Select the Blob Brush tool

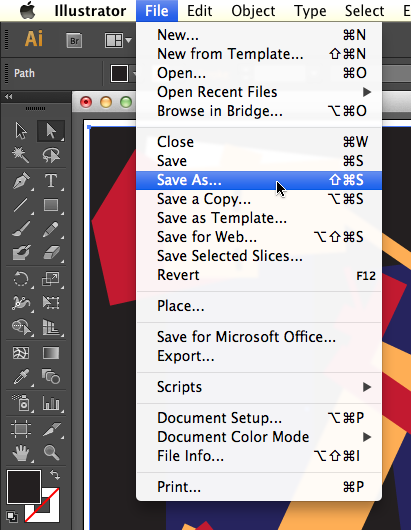21,253
